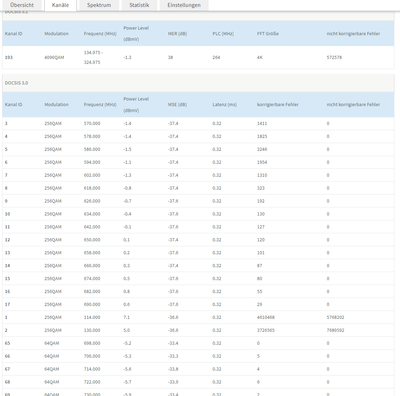Click the MSE (dB) column header
The height and width of the screenshot is (396, 400).
click(177, 105)
